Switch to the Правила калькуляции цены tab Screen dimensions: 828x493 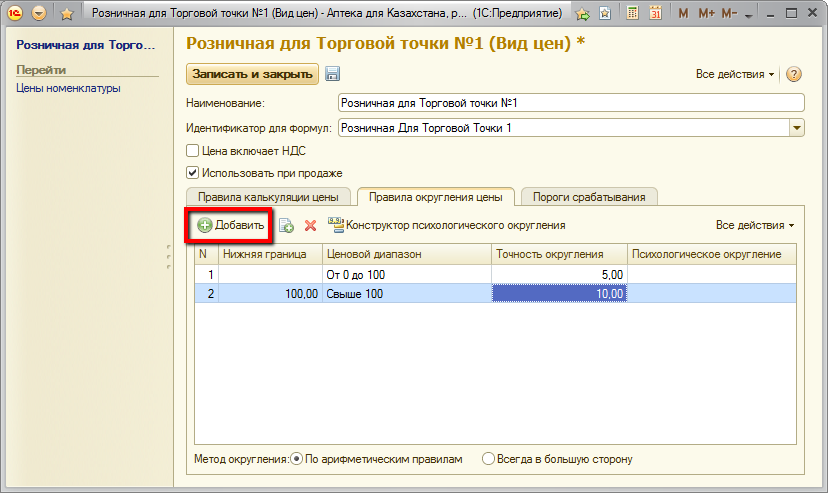pyautogui.click(x=269, y=197)
